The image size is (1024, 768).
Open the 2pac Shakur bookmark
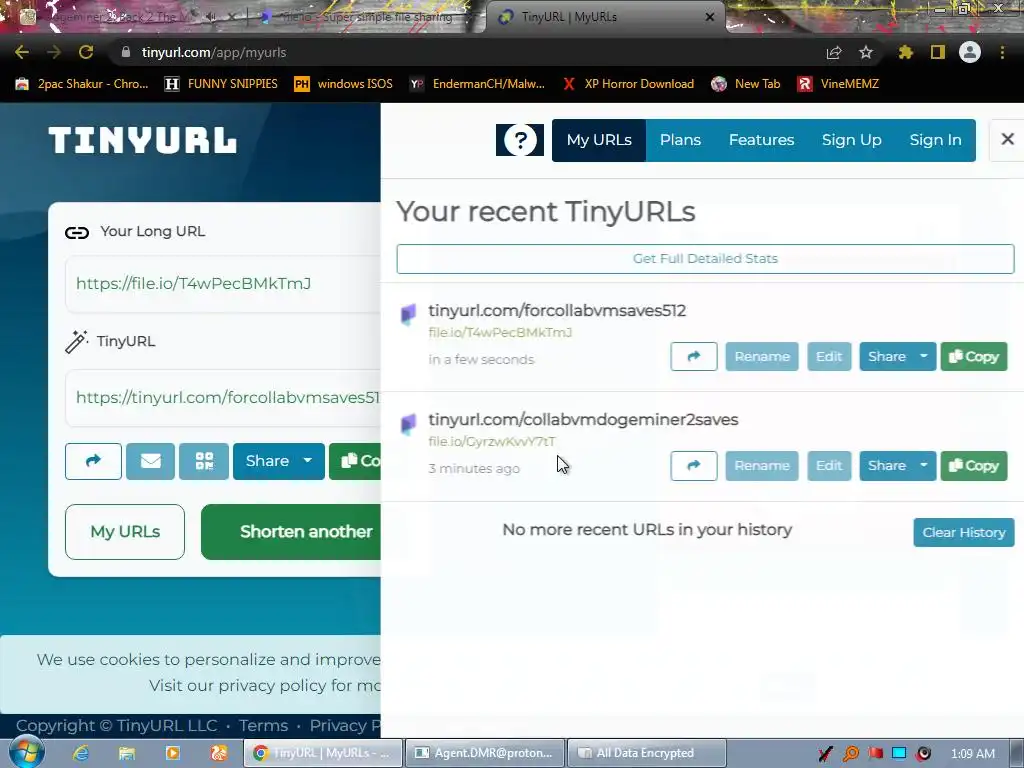coord(82,84)
